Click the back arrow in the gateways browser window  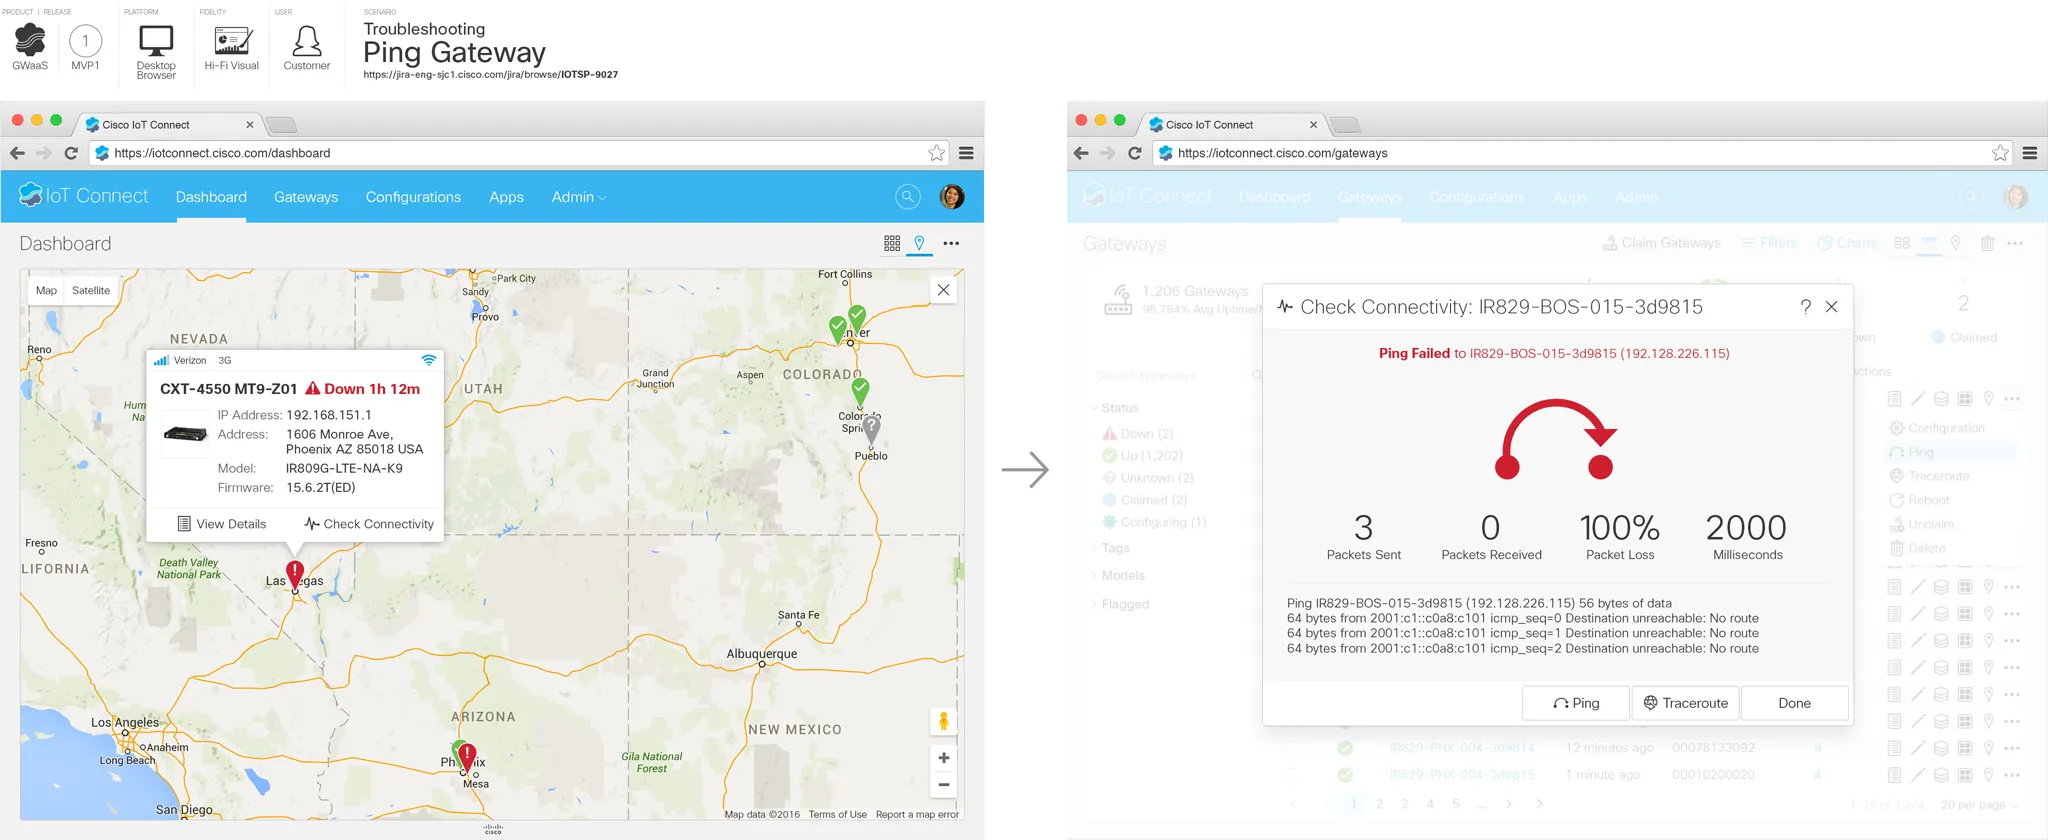(x=1080, y=153)
